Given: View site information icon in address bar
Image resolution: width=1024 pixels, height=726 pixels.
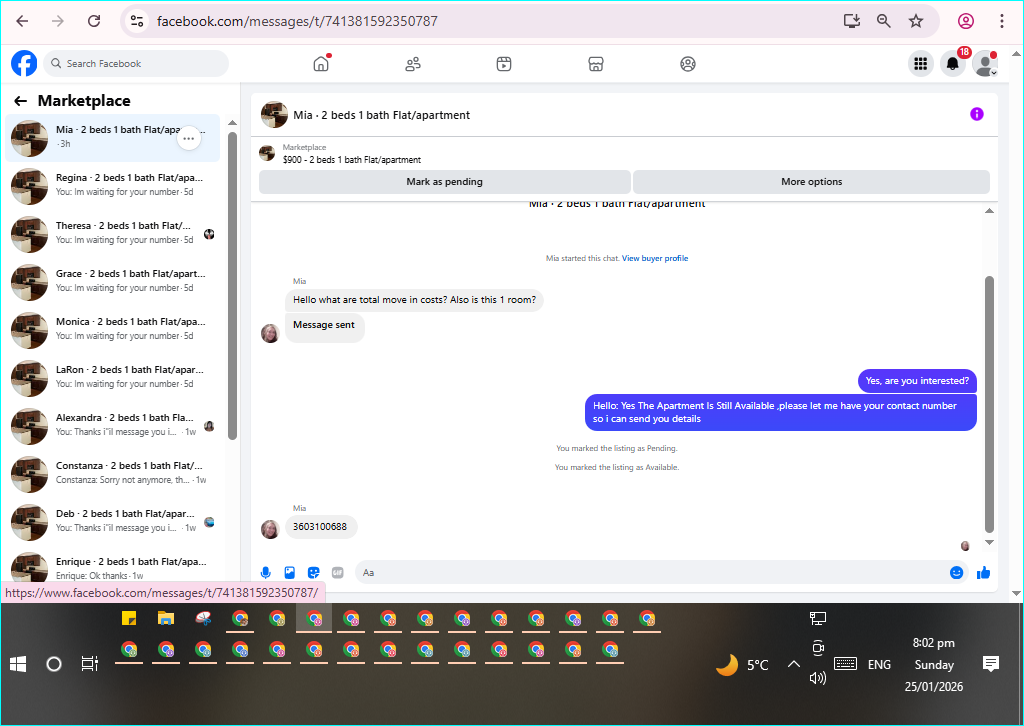Looking at the screenshot, I should (x=137, y=21).
